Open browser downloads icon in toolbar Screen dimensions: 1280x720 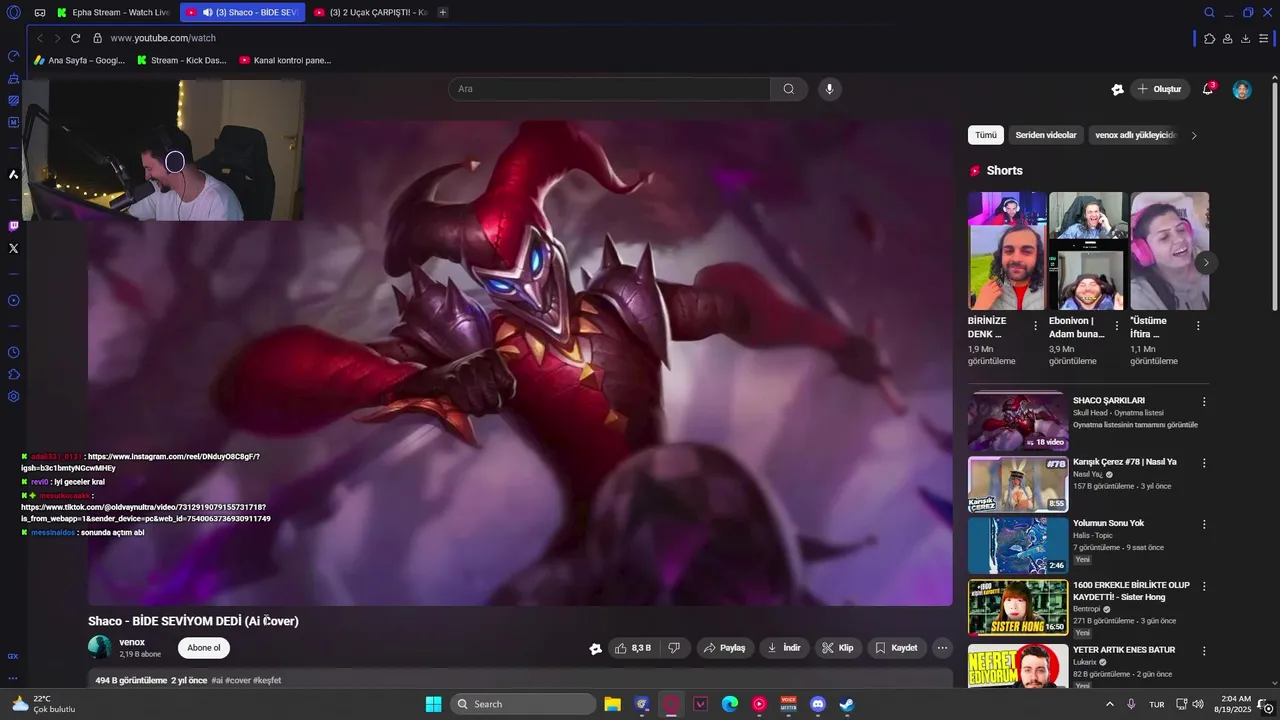[1245, 38]
